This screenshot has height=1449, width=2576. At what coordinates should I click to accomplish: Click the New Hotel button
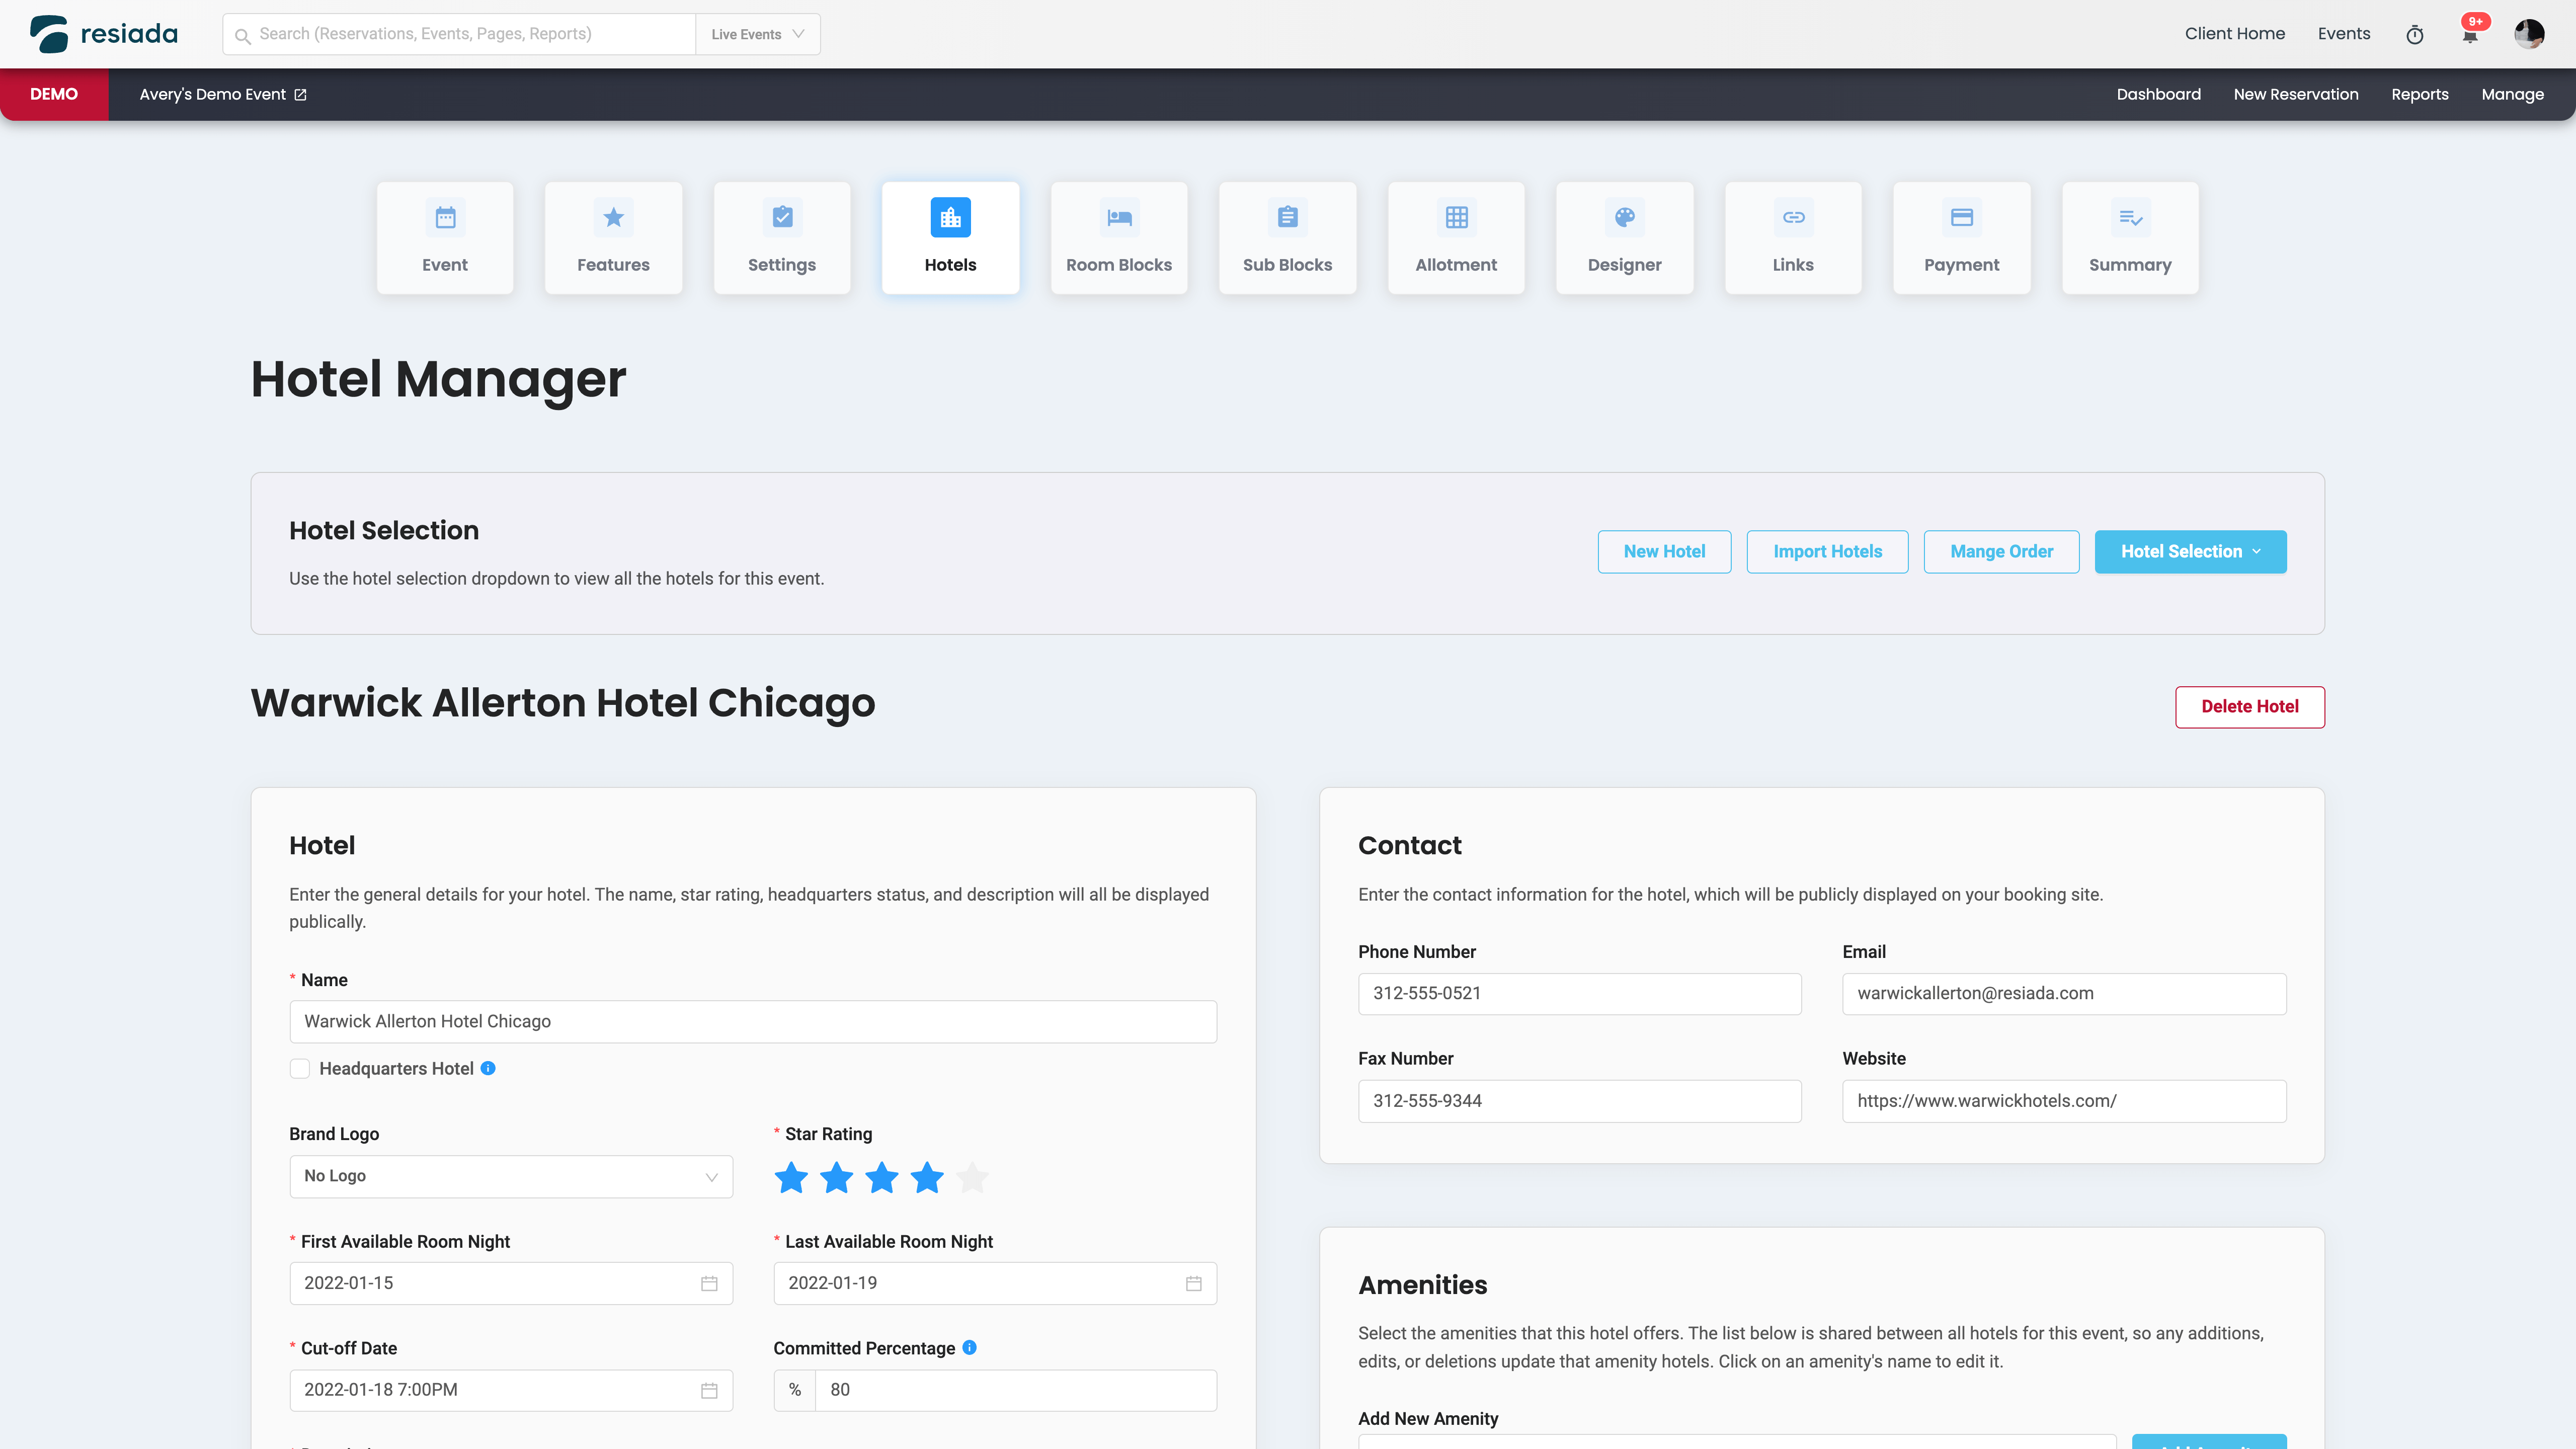coord(1664,551)
